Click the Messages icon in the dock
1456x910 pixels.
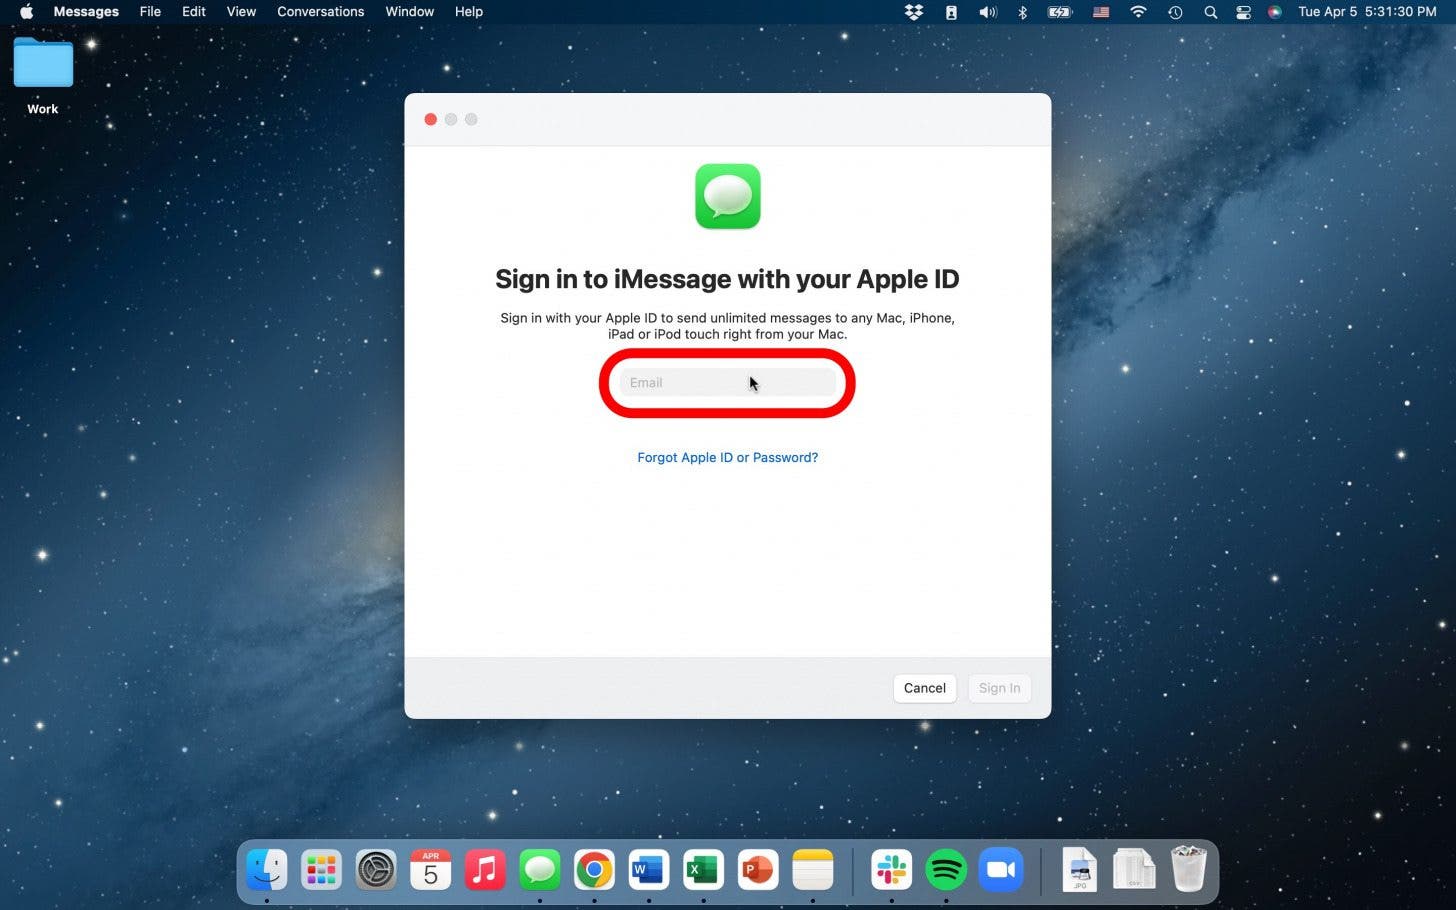(540, 870)
